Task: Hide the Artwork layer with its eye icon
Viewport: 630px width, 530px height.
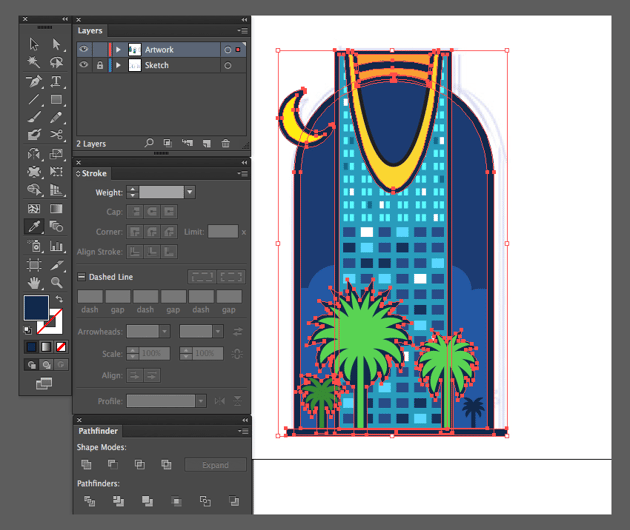Action: coord(84,49)
